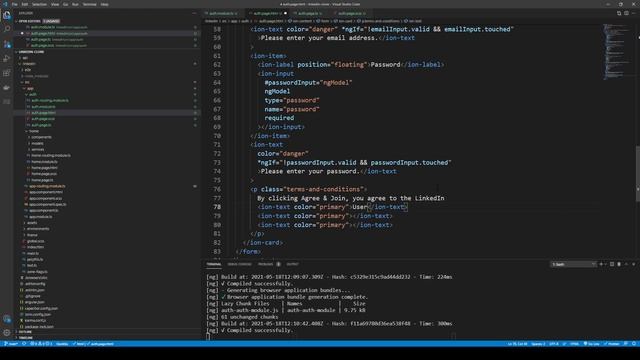The height and width of the screenshot is (360, 640).
Task: Select the Output panel tab
Action: pyautogui.click(x=292, y=264)
